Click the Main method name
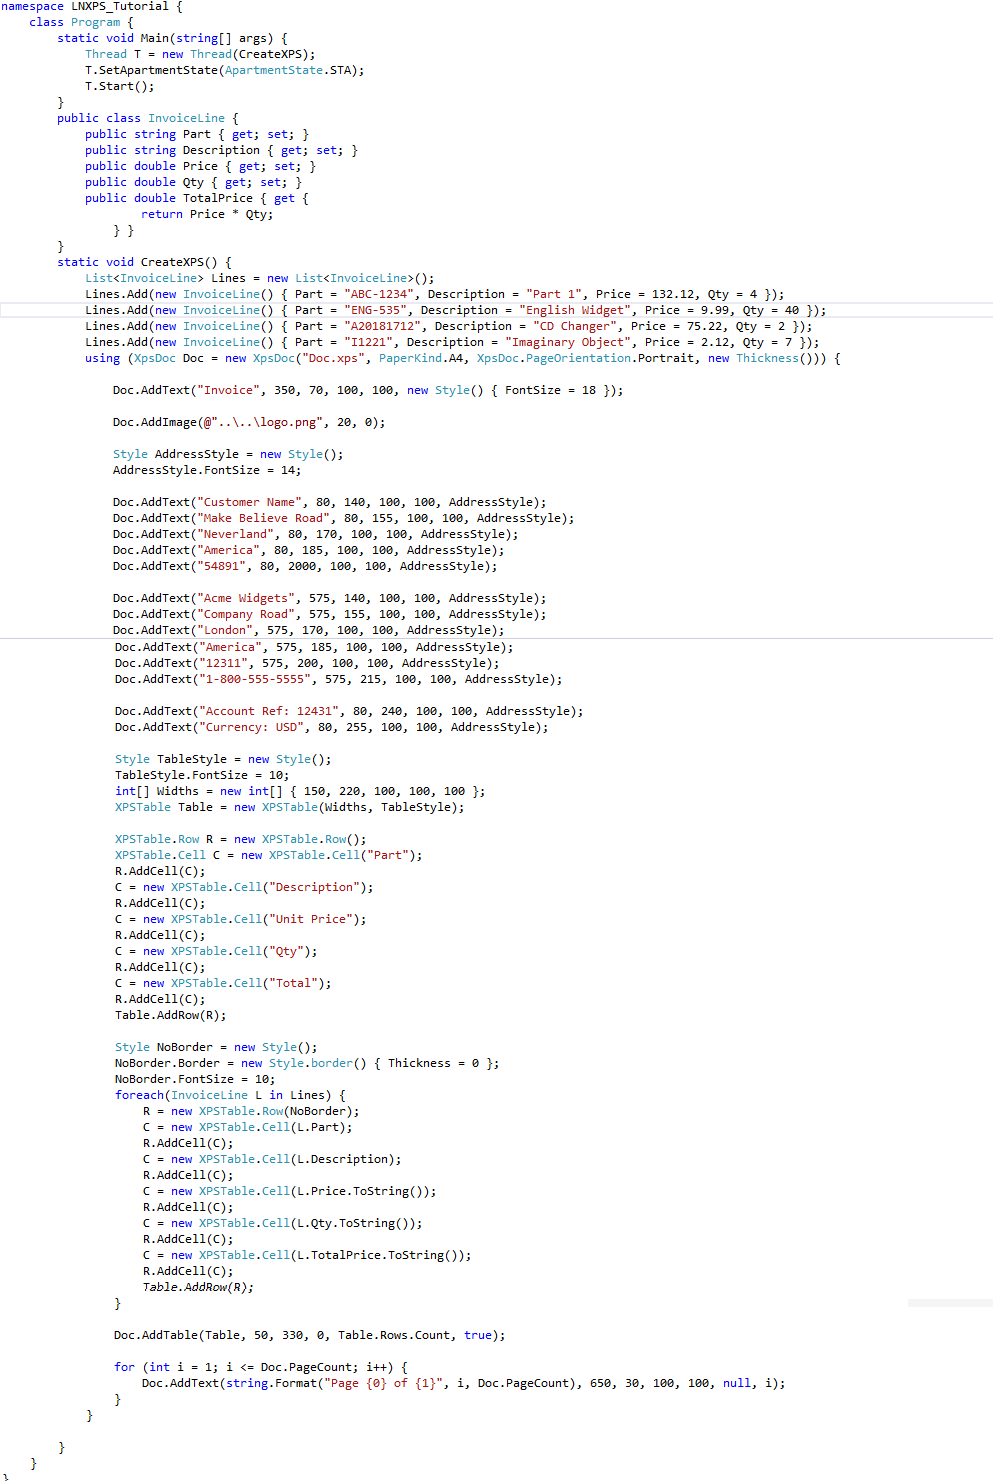This screenshot has height=1481, width=993. point(154,39)
